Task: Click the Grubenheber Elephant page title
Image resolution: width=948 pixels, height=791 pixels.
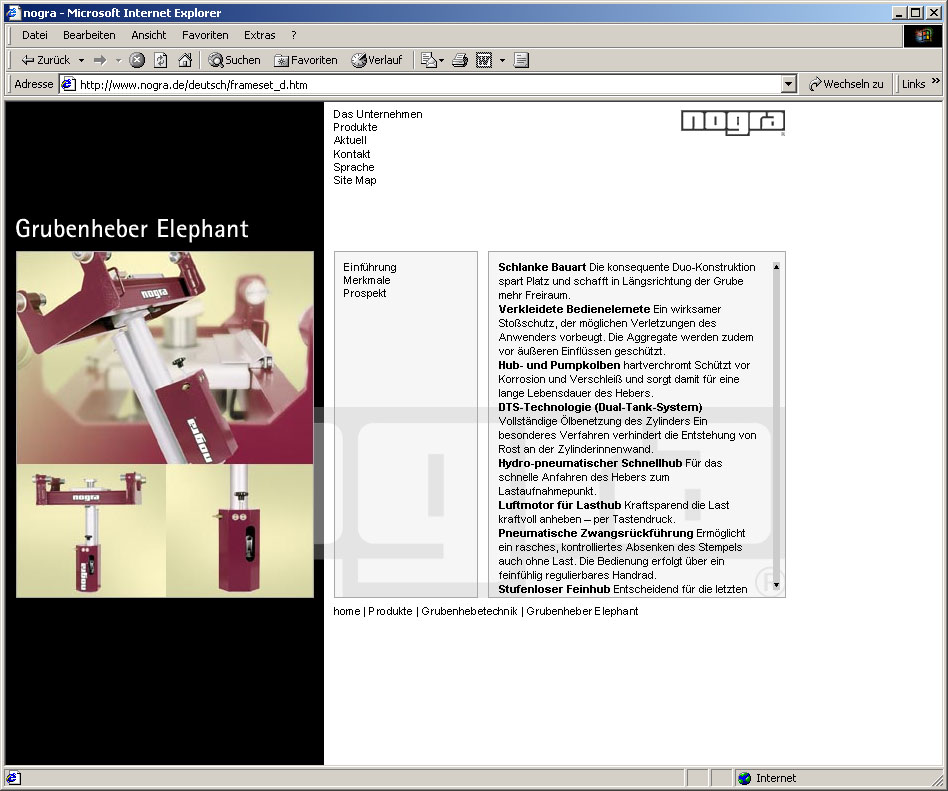Action: (x=132, y=229)
